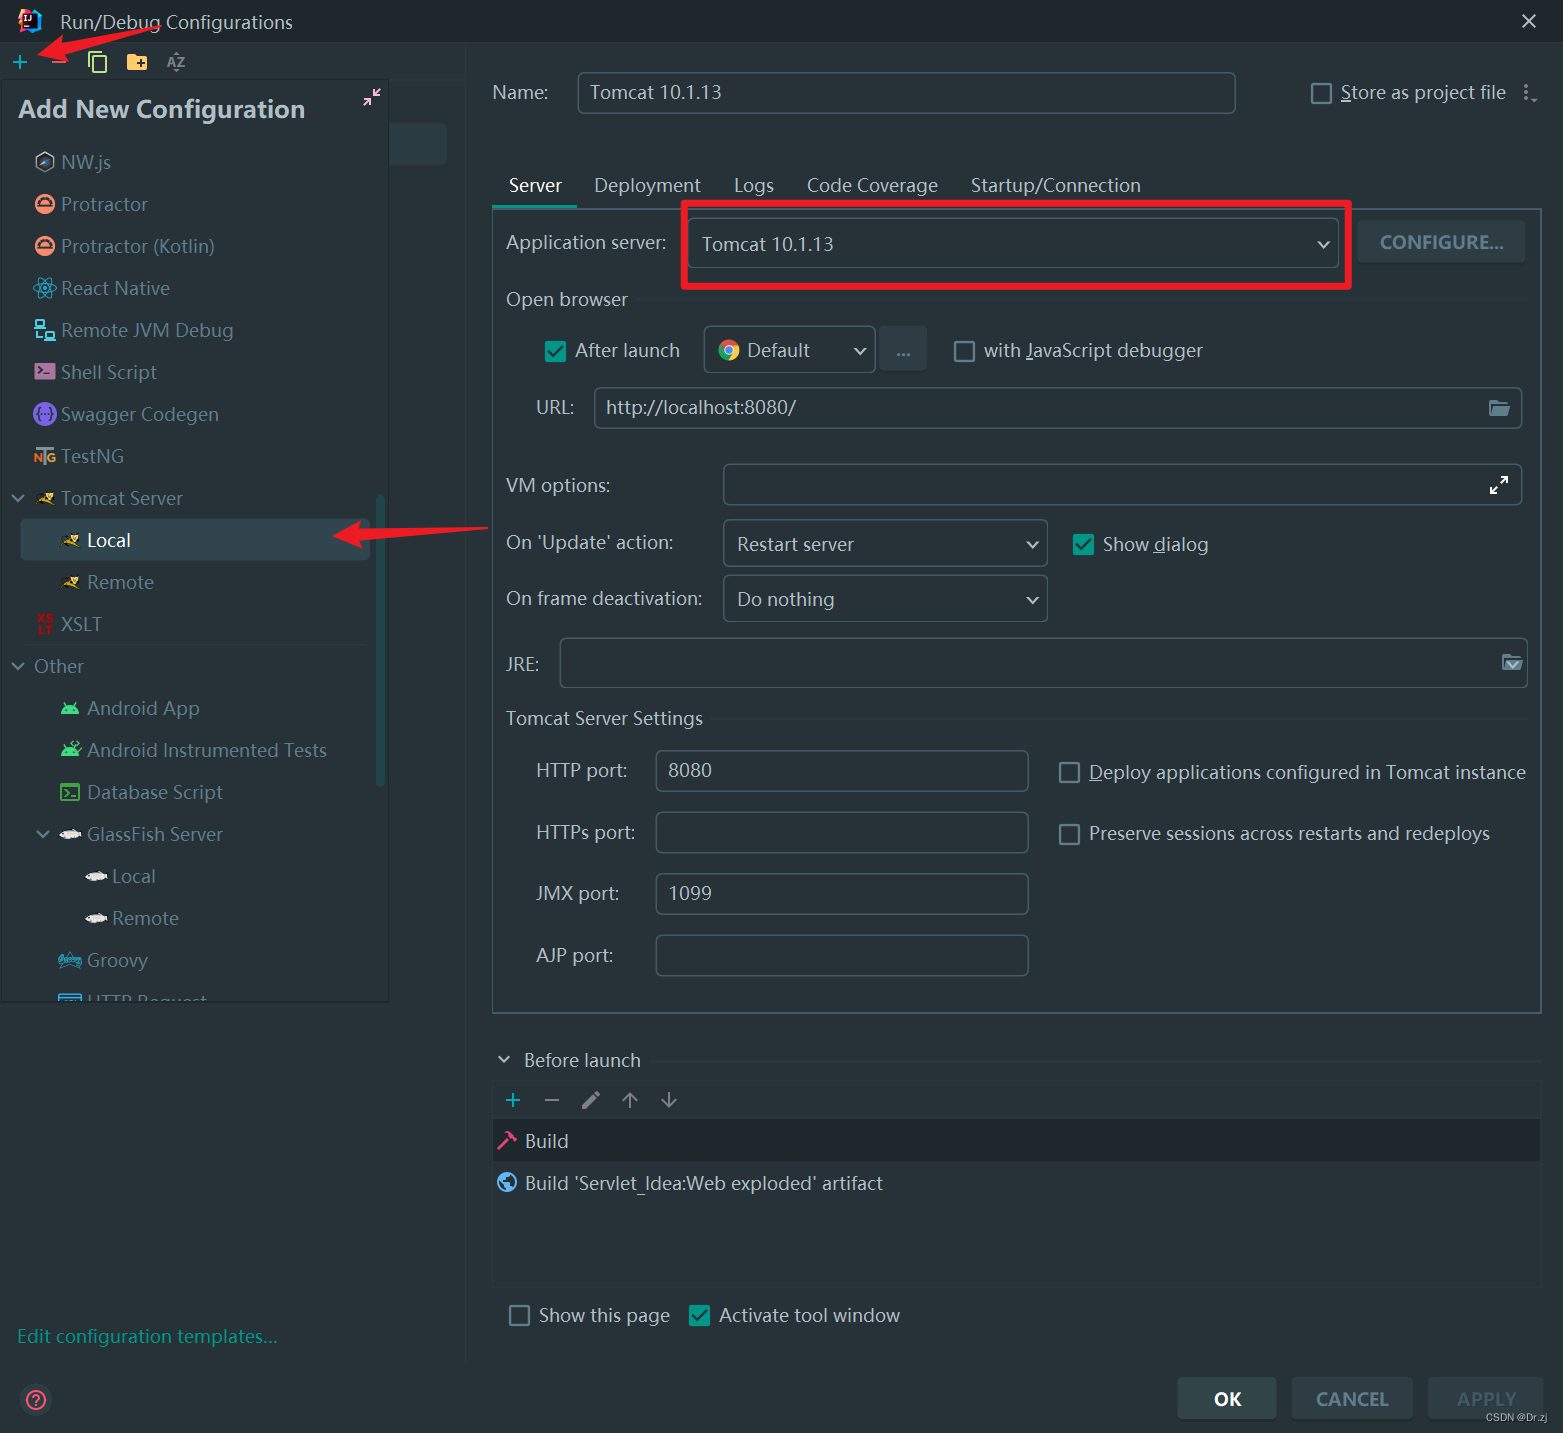Collapse the GlassFish Server tree node
The width and height of the screenshot is (1563, 1433).
click(43, 834)
